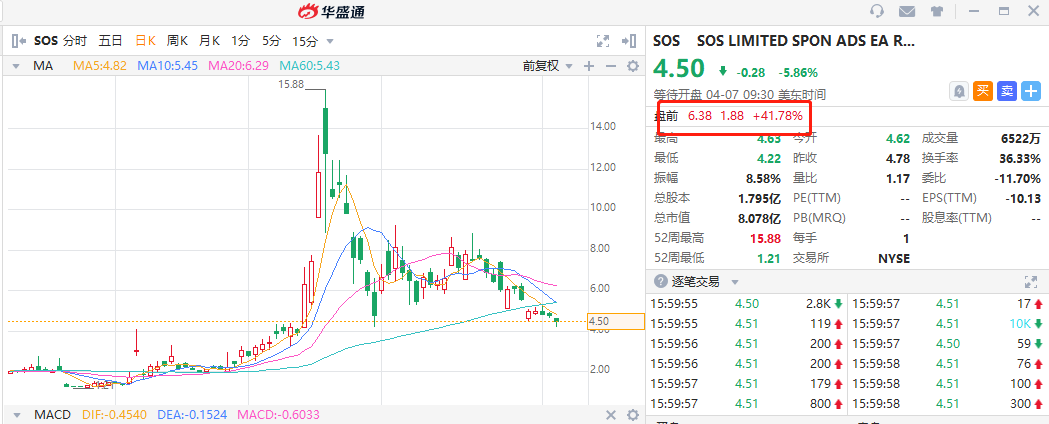Switch to the 分时 chart tab
Screen dimensions: 1049x424
pyautogui.click(x=75, y=41)
